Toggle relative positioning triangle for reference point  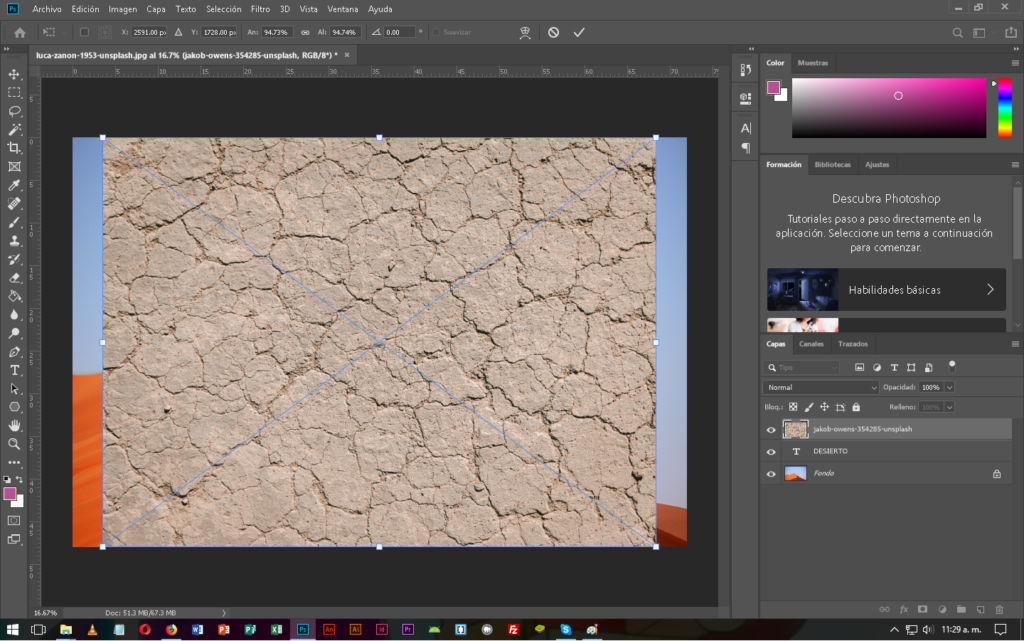[178, 32]
